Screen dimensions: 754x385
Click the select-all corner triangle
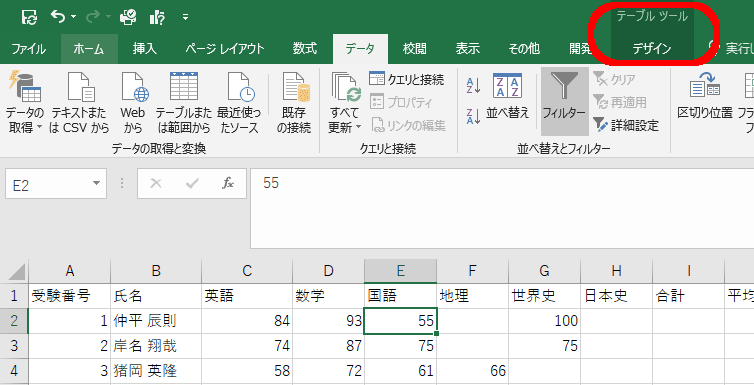[16, 272]
